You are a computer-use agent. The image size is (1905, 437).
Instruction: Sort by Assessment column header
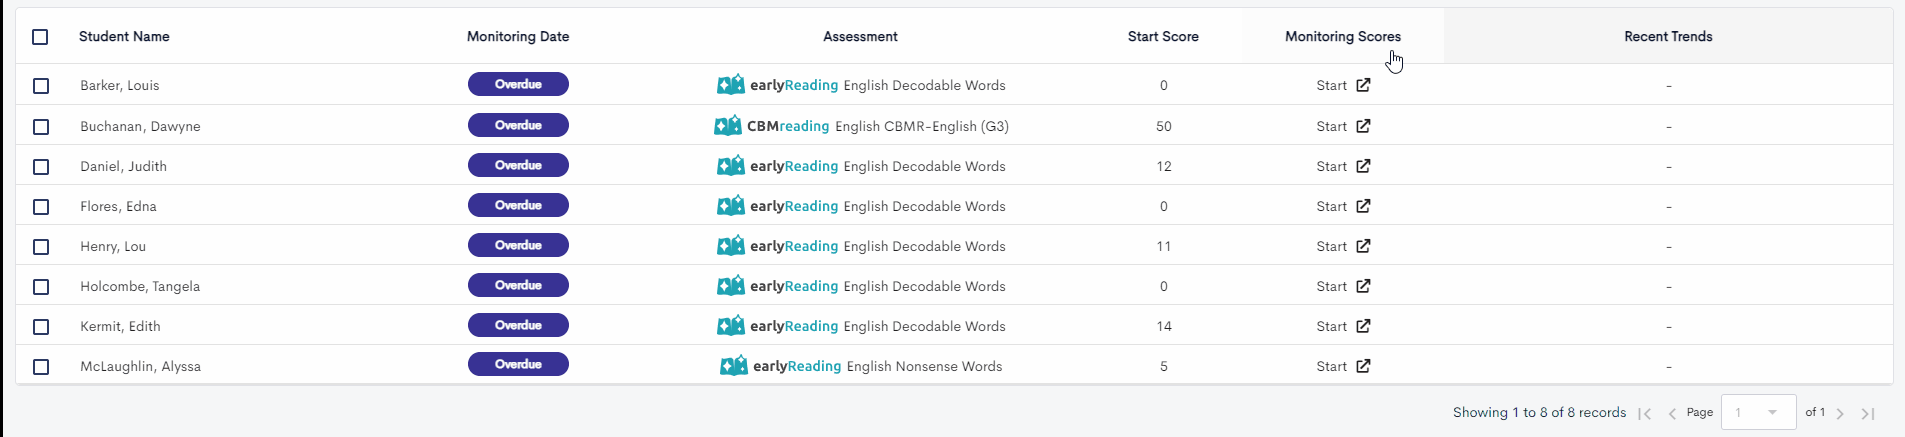click(x=860, y=36)
